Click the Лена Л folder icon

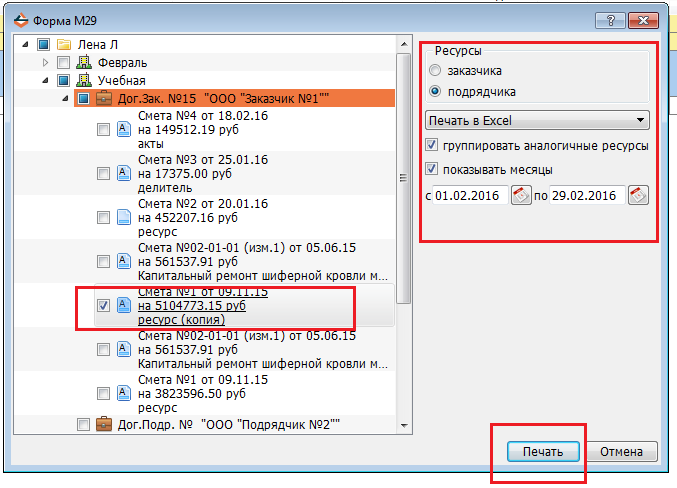(64, 44)
